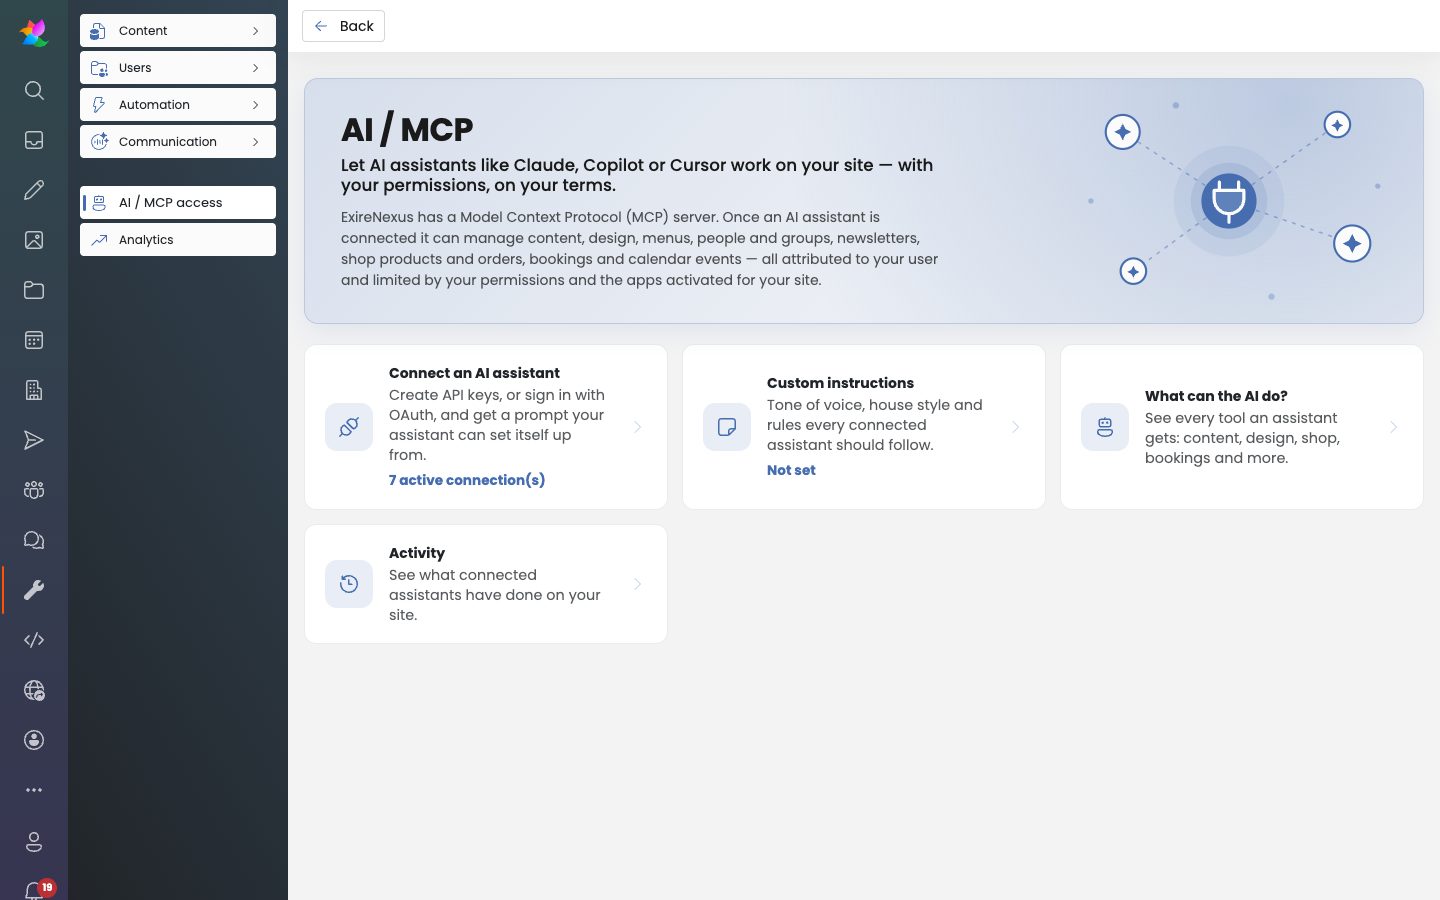The width and height of the screenshot is (1440, 900).
Task: Click the paper plane send icon
Action: pyautogui.click(x=34, y=440)
